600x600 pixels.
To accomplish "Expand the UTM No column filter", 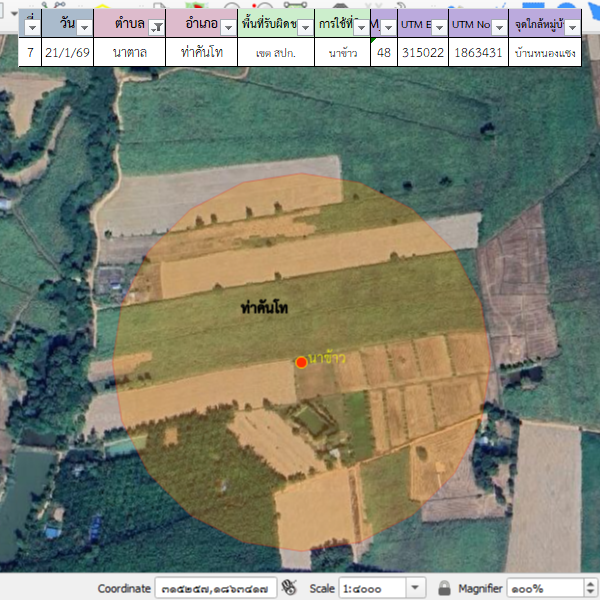I will 498,27.
